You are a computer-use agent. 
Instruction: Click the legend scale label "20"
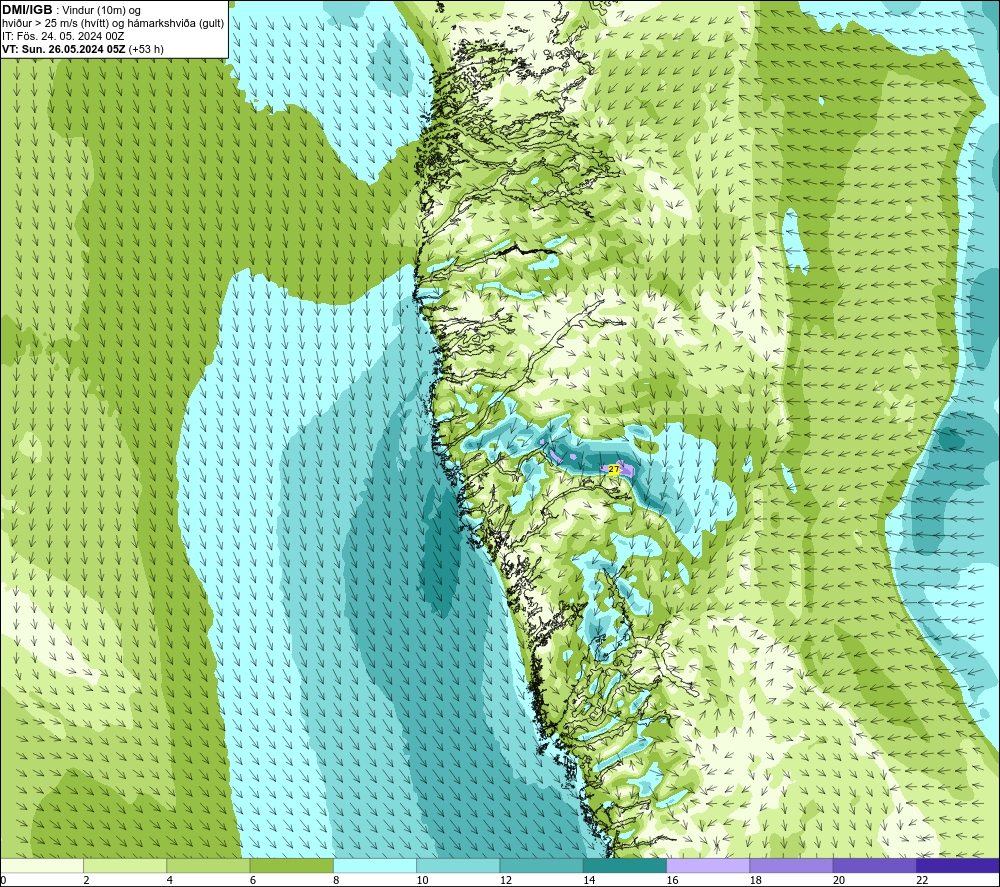pyautogui.click(x=839, y=880)
